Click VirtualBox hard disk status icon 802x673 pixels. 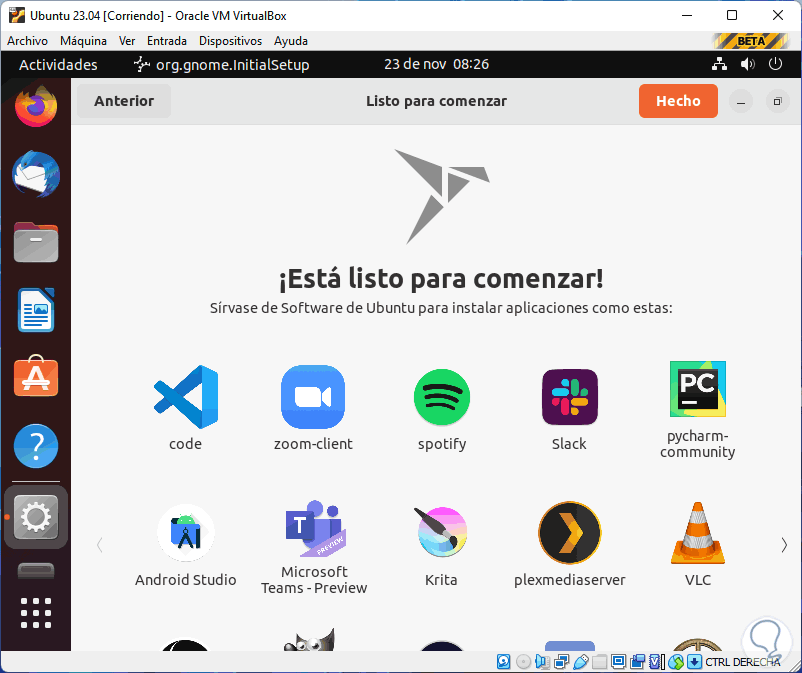[504, 662]
